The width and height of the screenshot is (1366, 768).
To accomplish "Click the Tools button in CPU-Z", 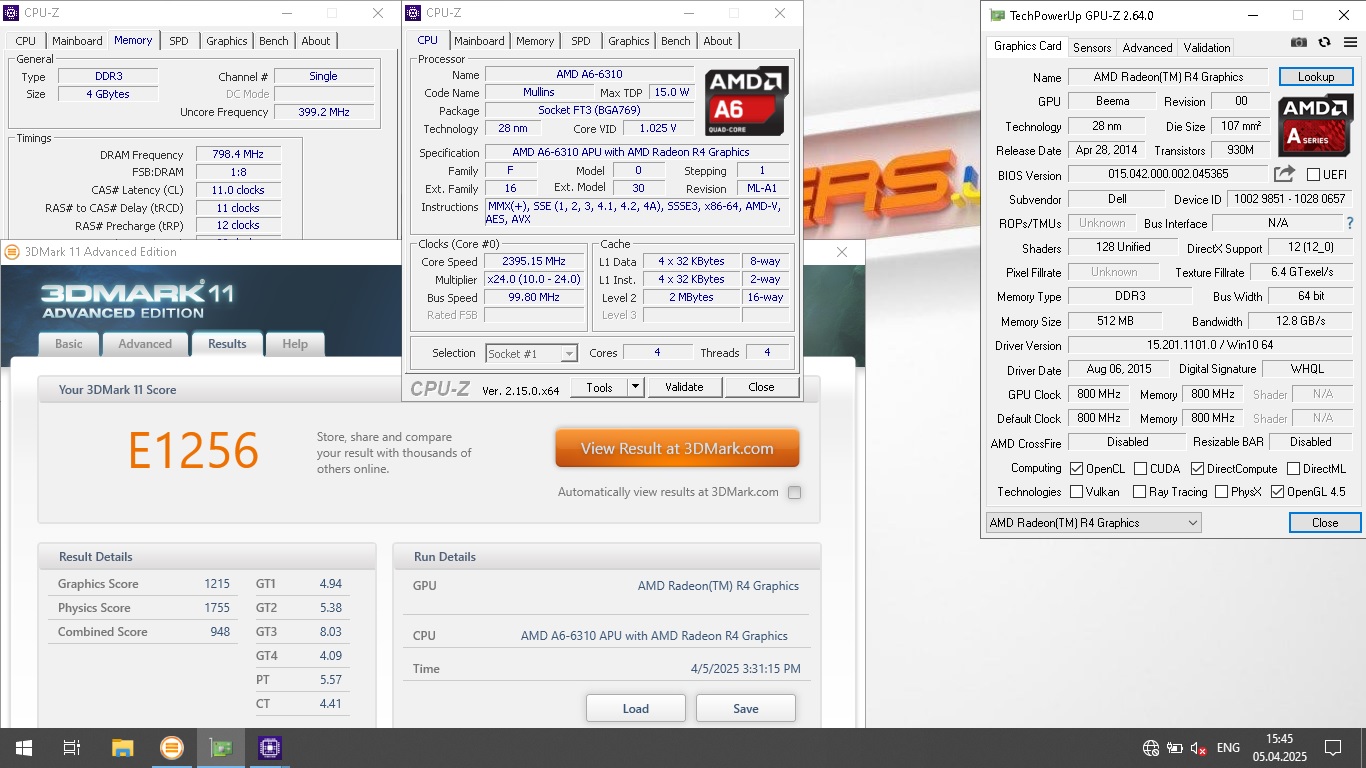I will (599, 387).
